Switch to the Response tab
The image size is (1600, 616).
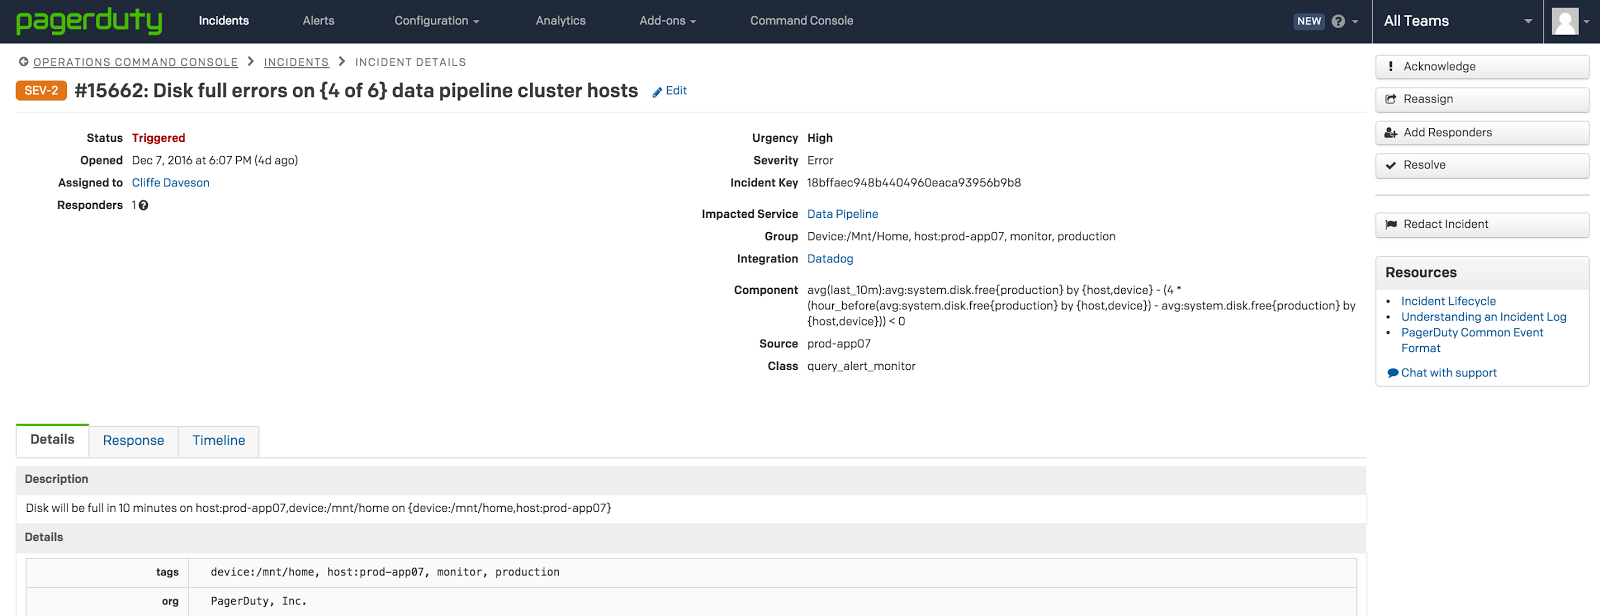(133, 441)
